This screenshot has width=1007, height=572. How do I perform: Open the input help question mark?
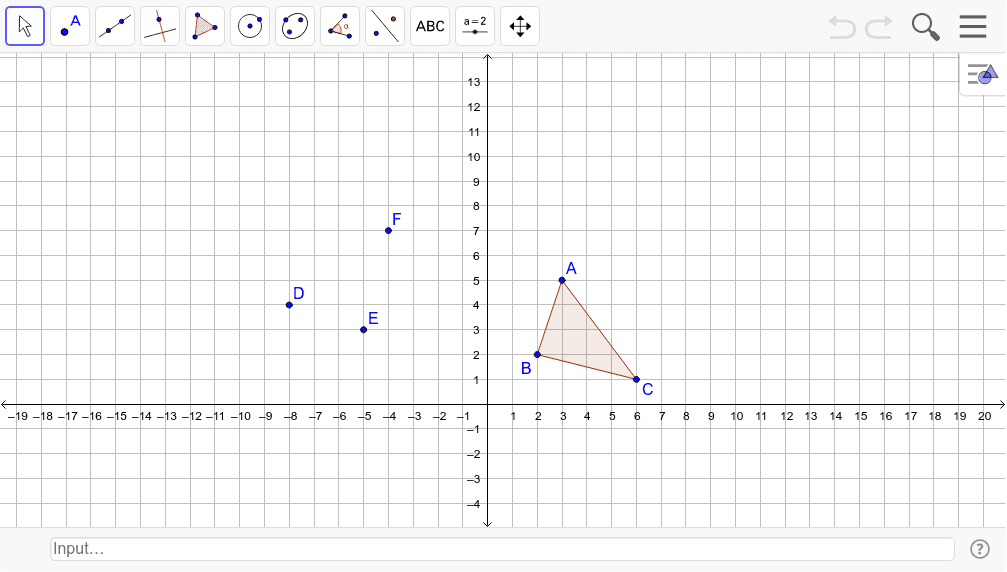[980, 549]
